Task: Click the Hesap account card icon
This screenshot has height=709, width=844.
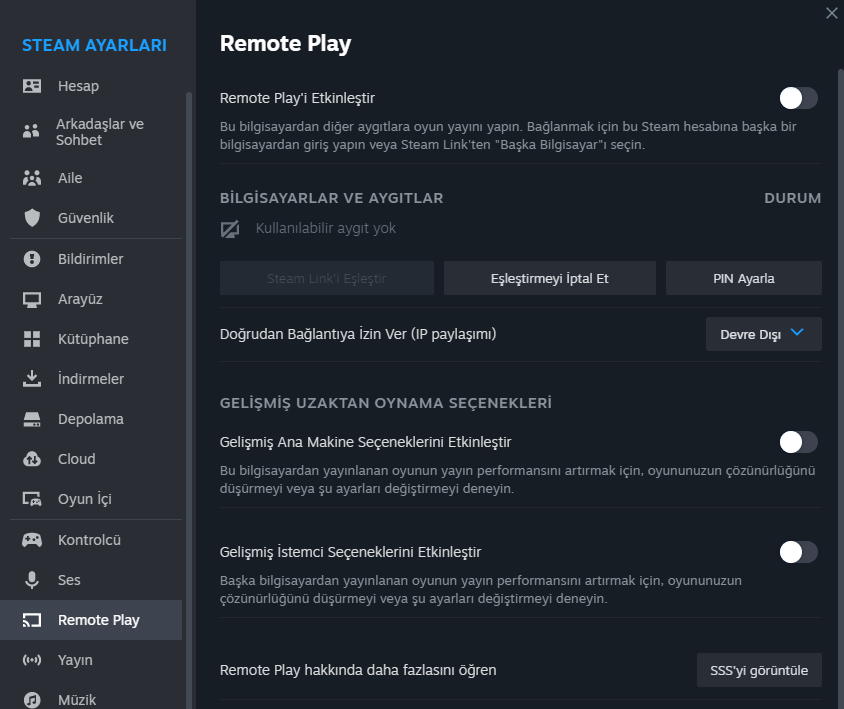Action: [x=32, y=86]
